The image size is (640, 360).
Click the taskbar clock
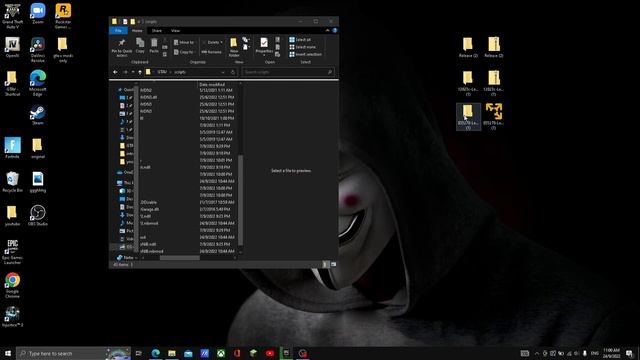coord(611,353)
